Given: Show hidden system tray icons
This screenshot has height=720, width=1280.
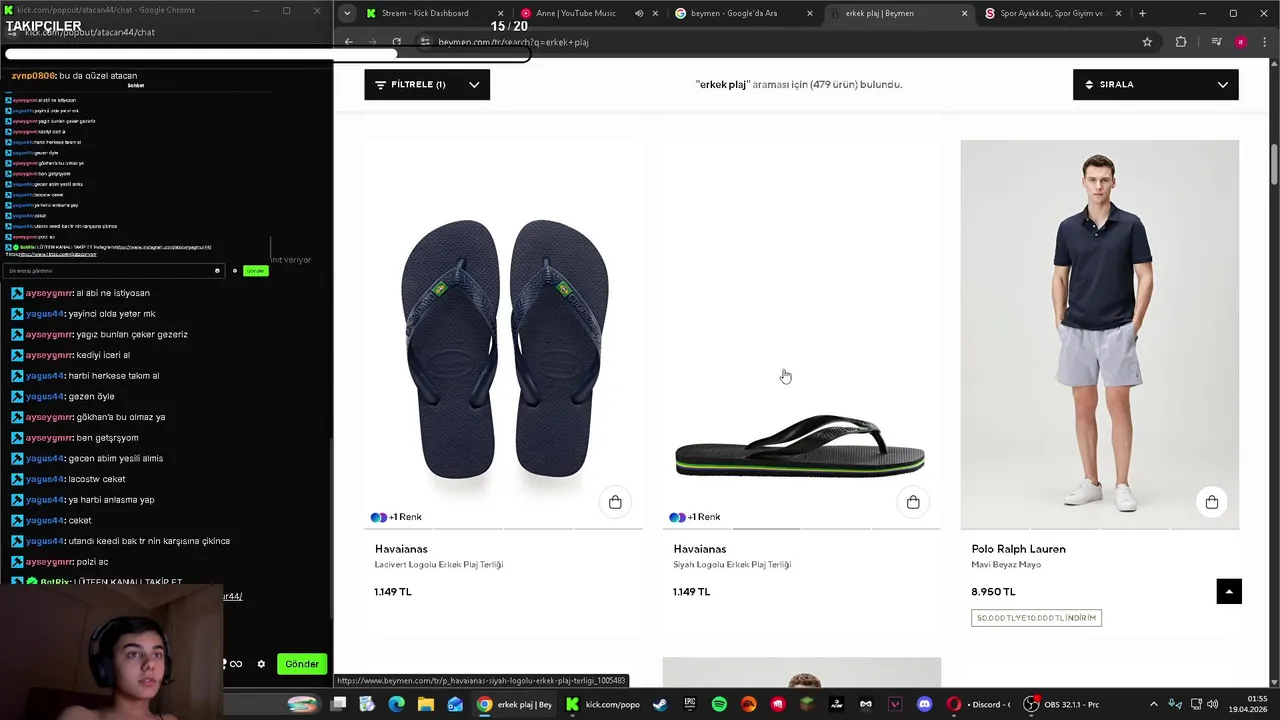Looking at the screenshot, I should [x=1153, y=704].
